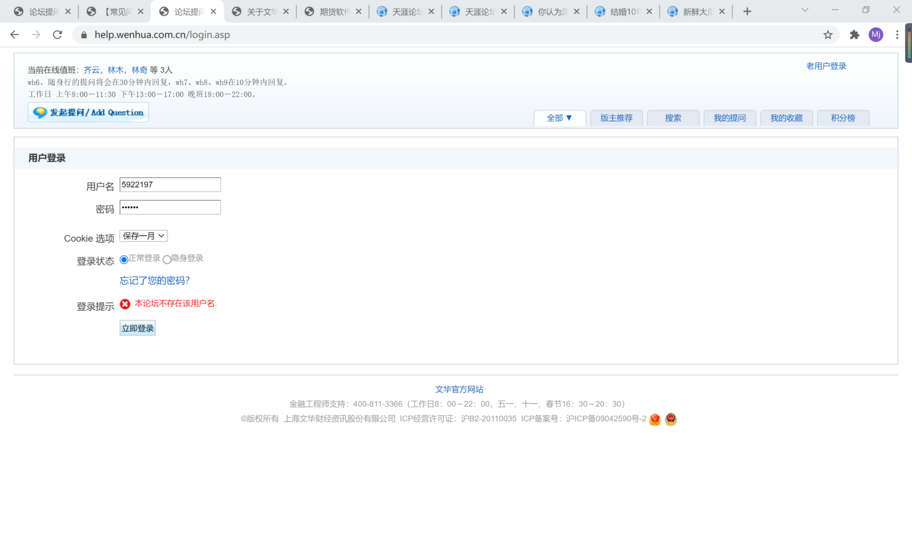Open the 积分榜 tab

[x=843, y=118]
